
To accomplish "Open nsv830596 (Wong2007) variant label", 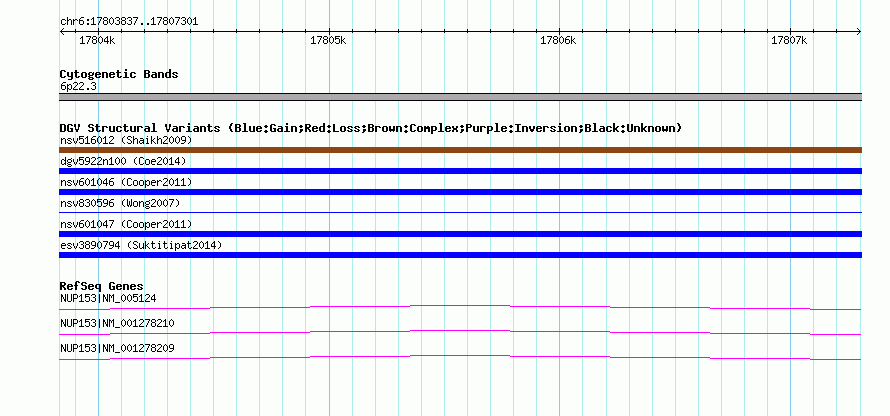I will (x=120, y=203).
